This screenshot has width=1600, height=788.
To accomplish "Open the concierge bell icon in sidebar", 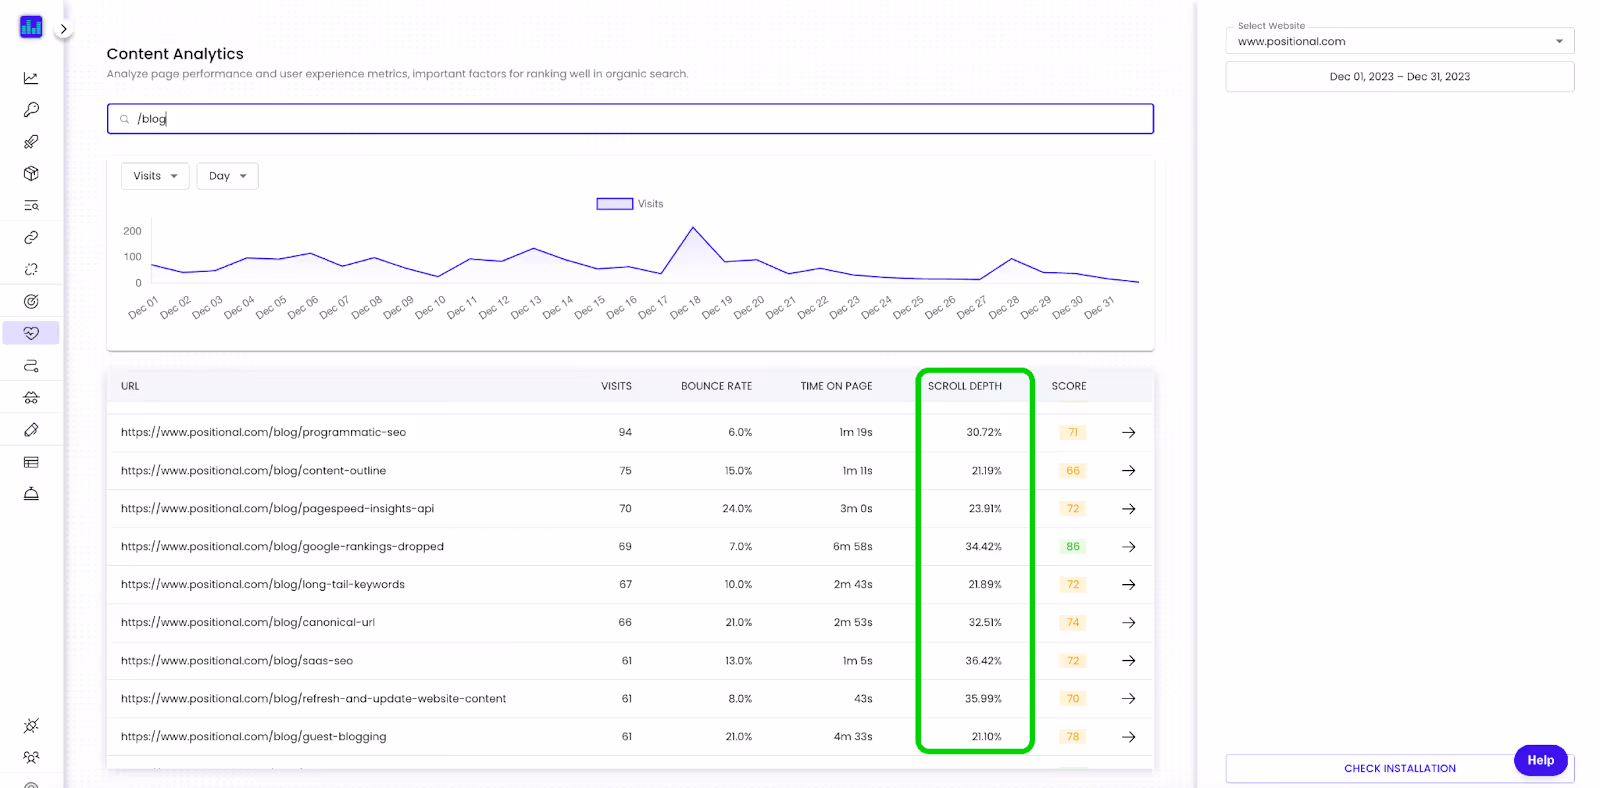I will (31, 494).
